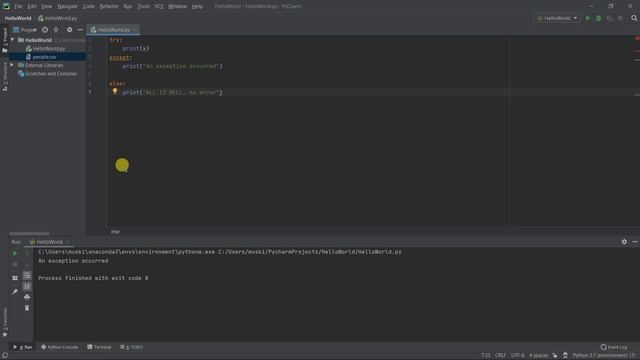The height and width of the screenshot is (360, 640).
Task: Open Run panel settings gear
Action: (624, 242)
